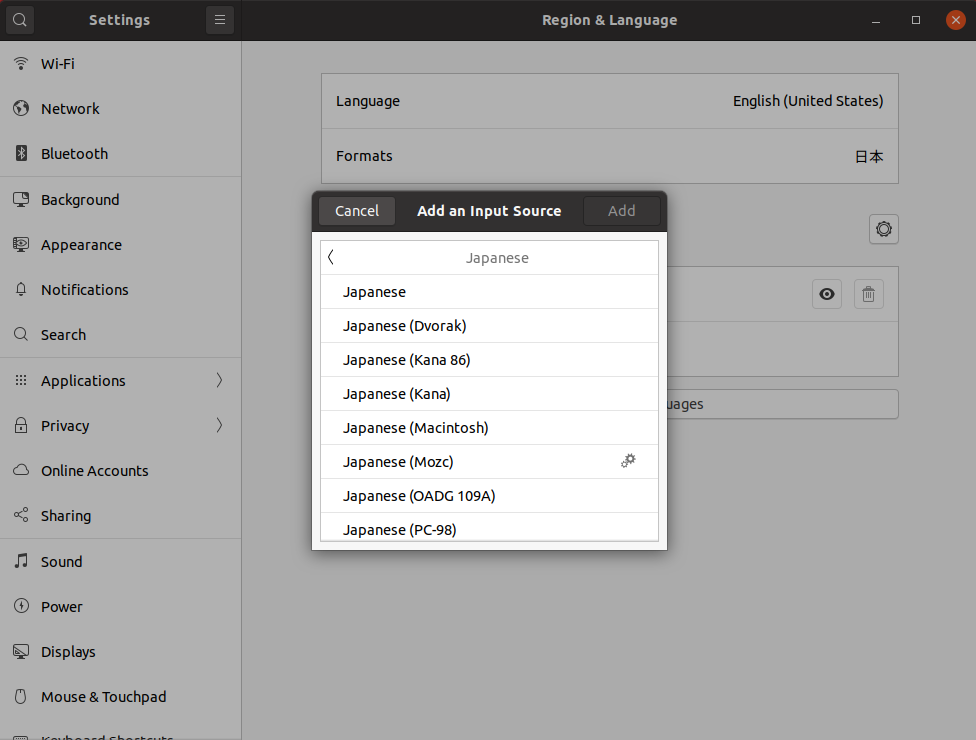Screen dimensions: 976x740
Task: Open the Wi-Fi settings panel
Action: (x=121, y=63)
